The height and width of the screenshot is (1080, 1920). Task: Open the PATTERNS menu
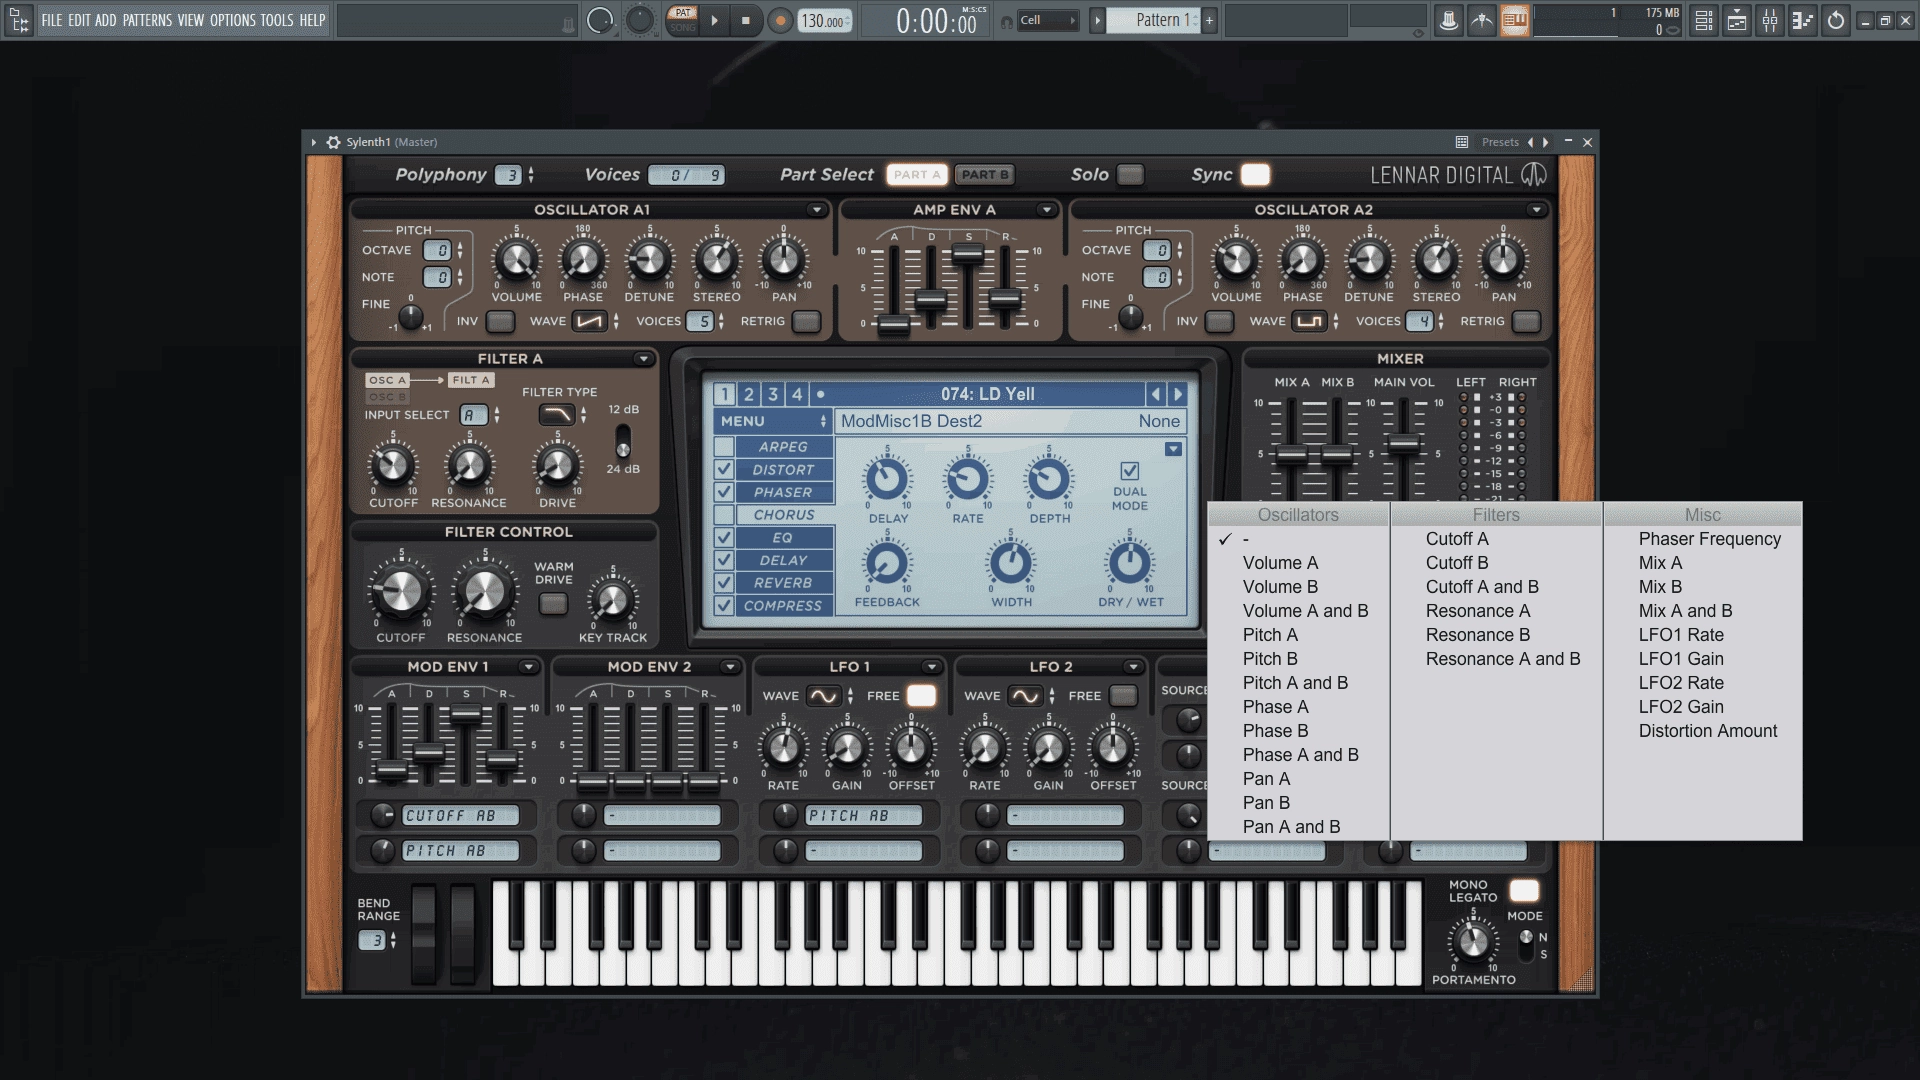coord(147,20)
